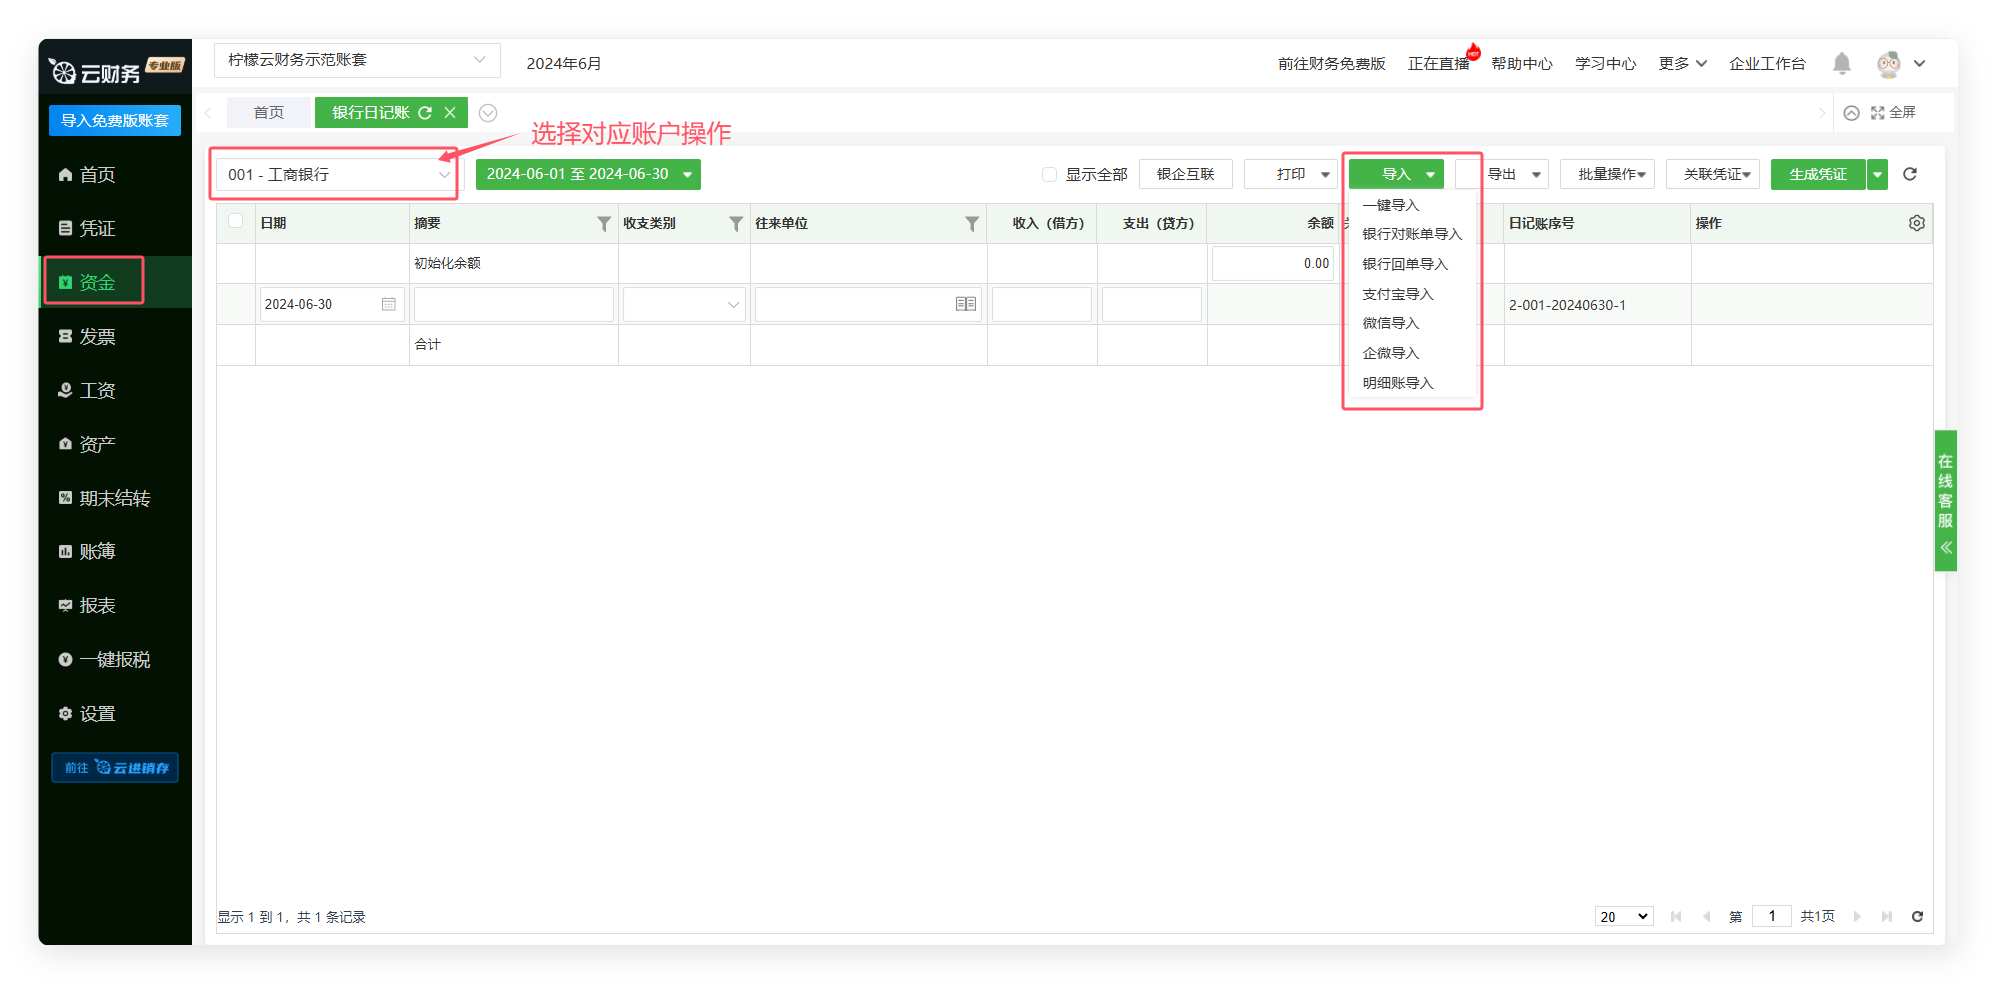Open the calendar picker in date field
This screenshot has width=1996, height=983.
tap(389, 304)
